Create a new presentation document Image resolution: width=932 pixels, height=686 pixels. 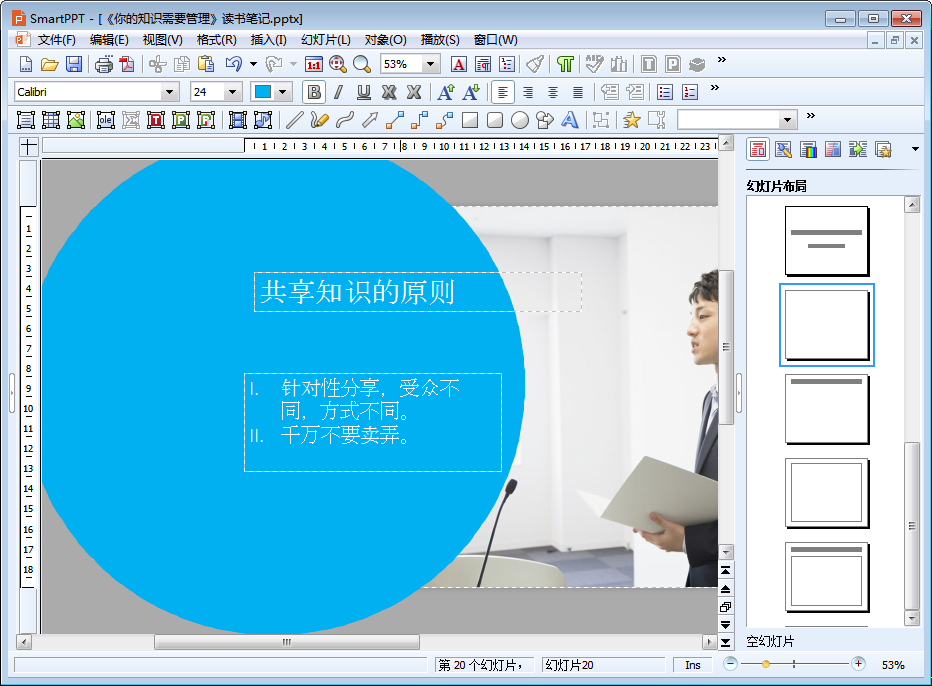26,64
